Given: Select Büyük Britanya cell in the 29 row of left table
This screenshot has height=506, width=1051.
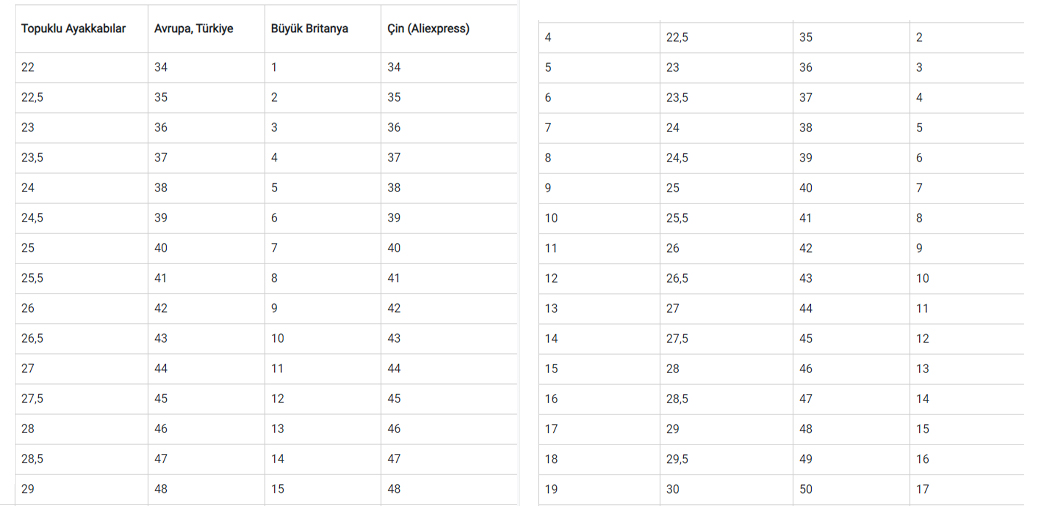Looking at the screenshot, I should (x=278, y=489).
